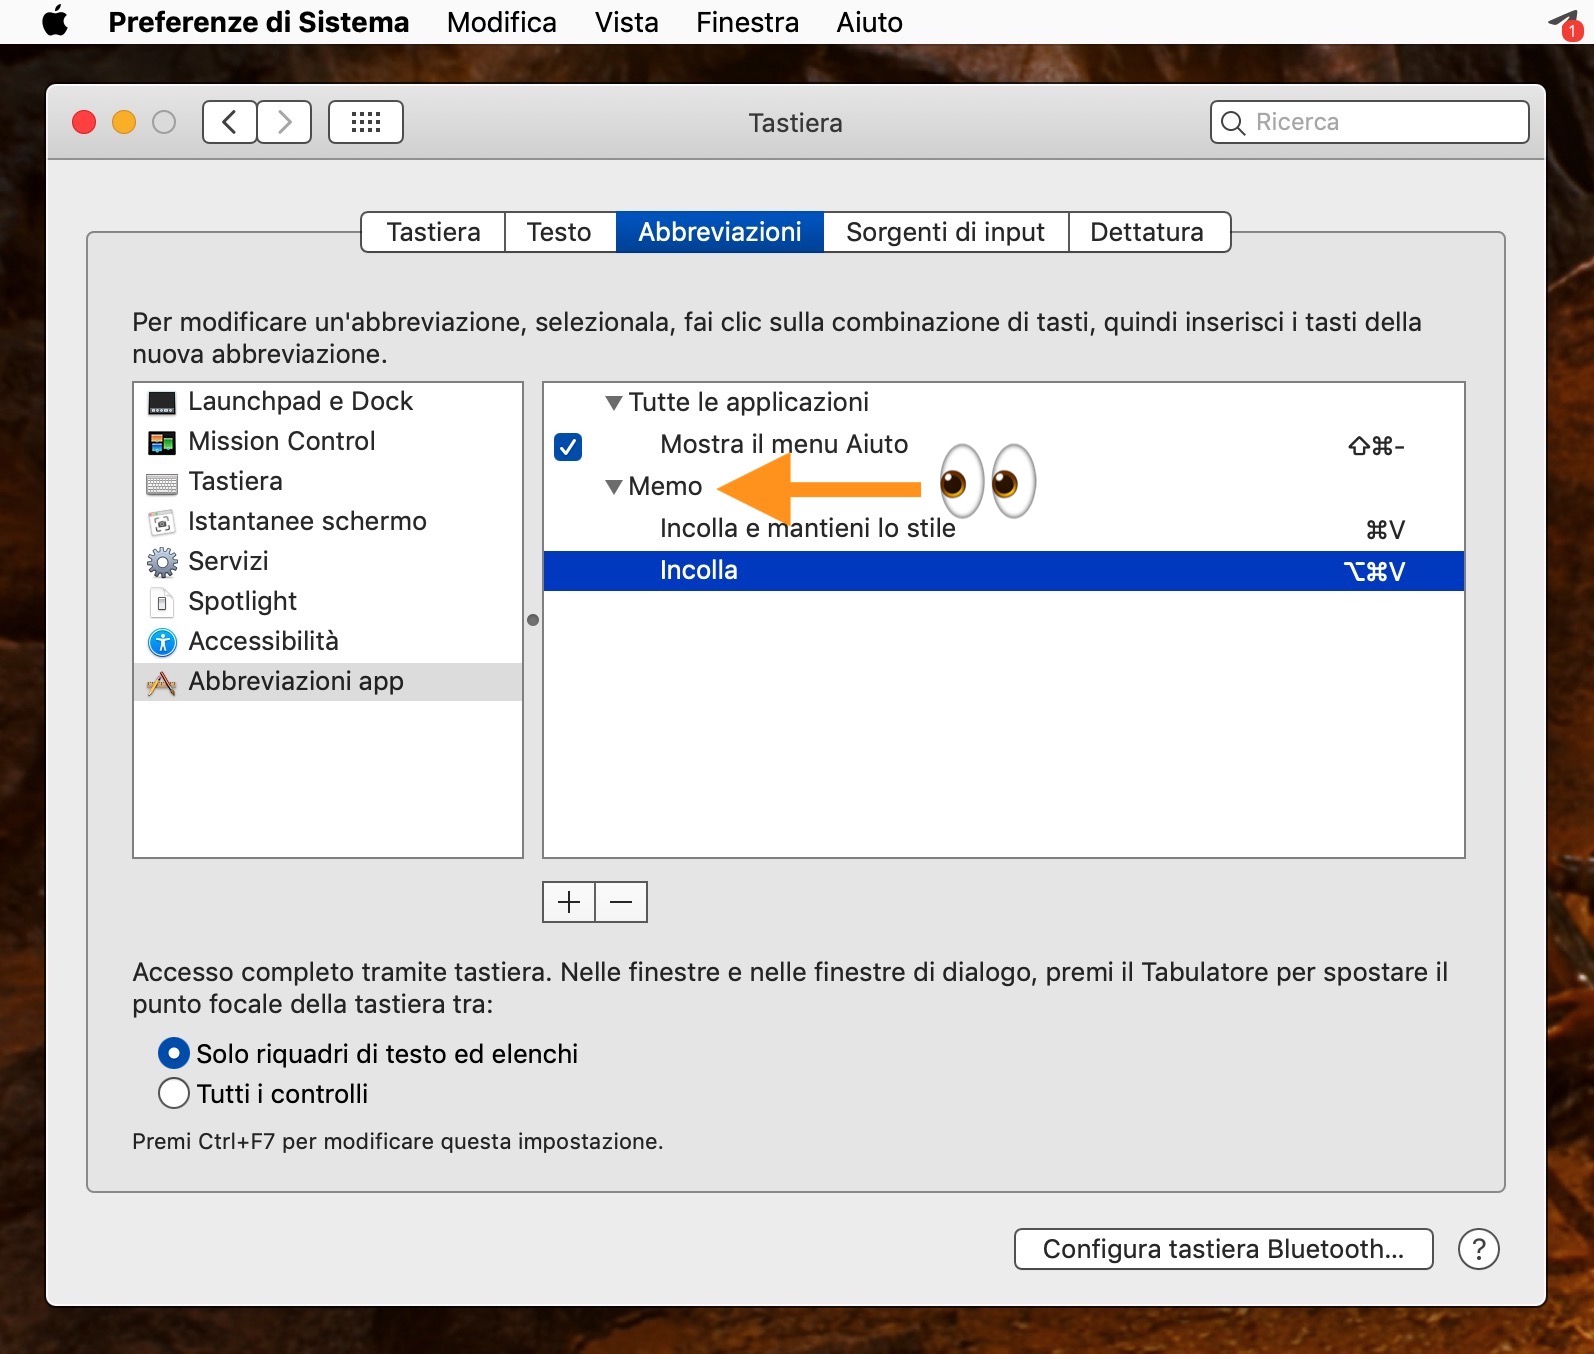Switch to Sorgenti di input tab
This screenshot has height=1354, width=1594.
(946, 232)
